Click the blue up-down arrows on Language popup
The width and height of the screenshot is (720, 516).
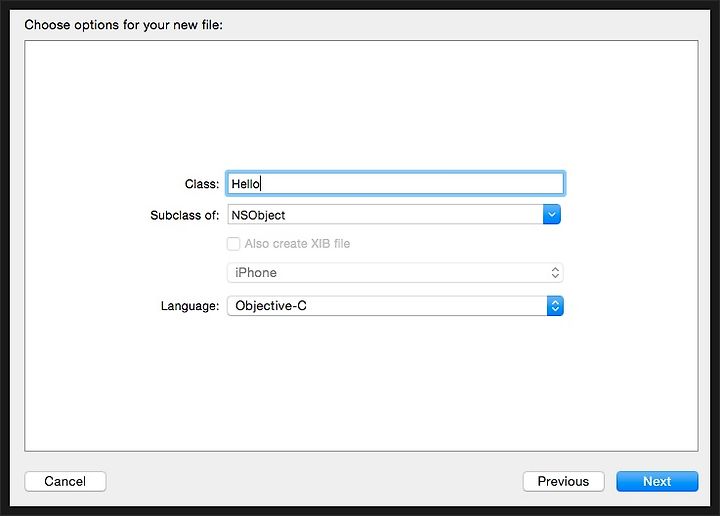(555, 306)
